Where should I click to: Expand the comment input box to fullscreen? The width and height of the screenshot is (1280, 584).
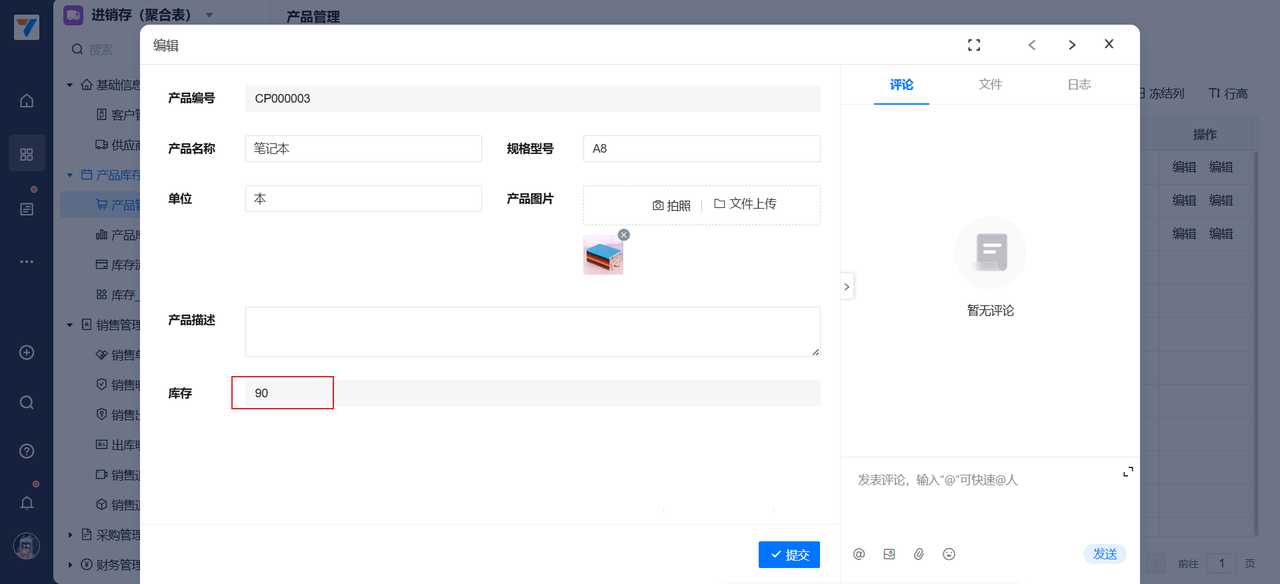point(1128,471)
